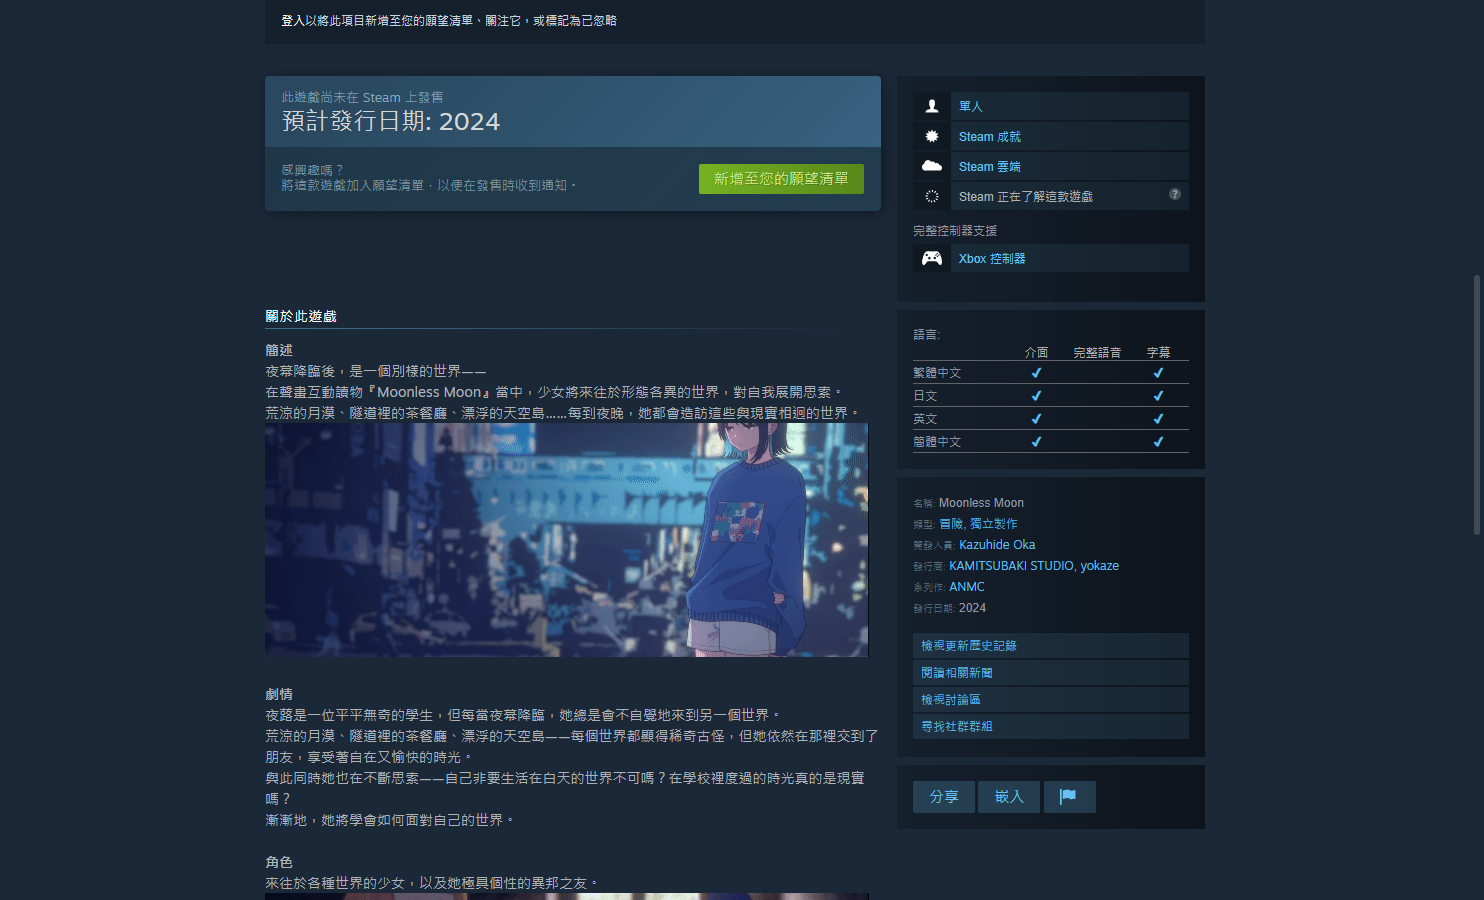Click 英文 subtitles checkmark

(1158, 419)
